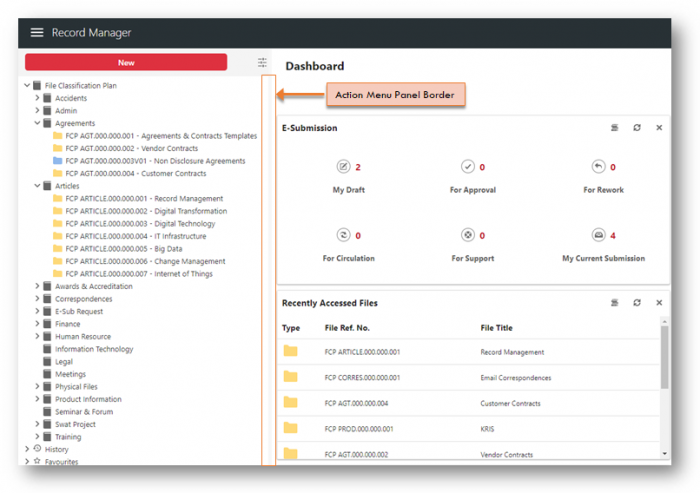
Task: Close the Recently Accessed Files panel
Action: (x=659, y=302)
